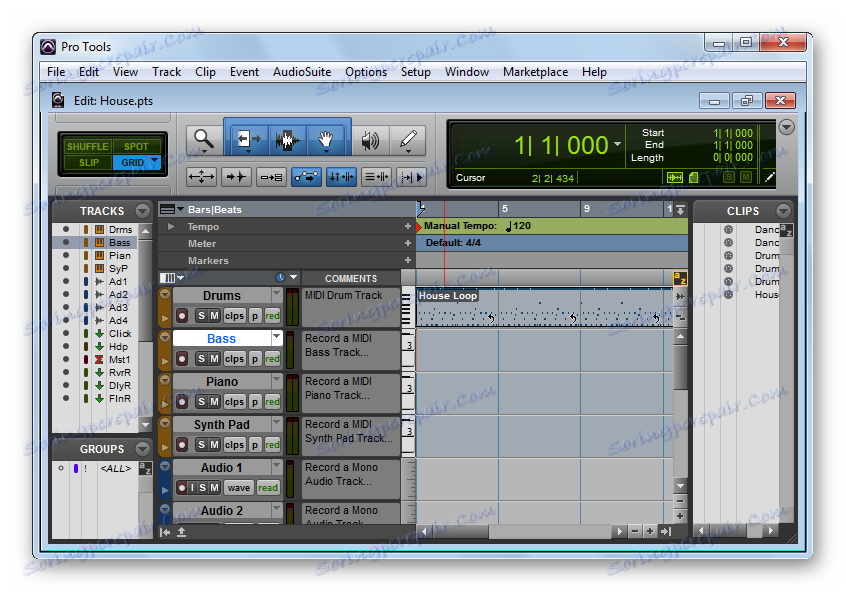Click the read automation button on Audio 1
846x592 pixels.
click(x=268, y=488)
